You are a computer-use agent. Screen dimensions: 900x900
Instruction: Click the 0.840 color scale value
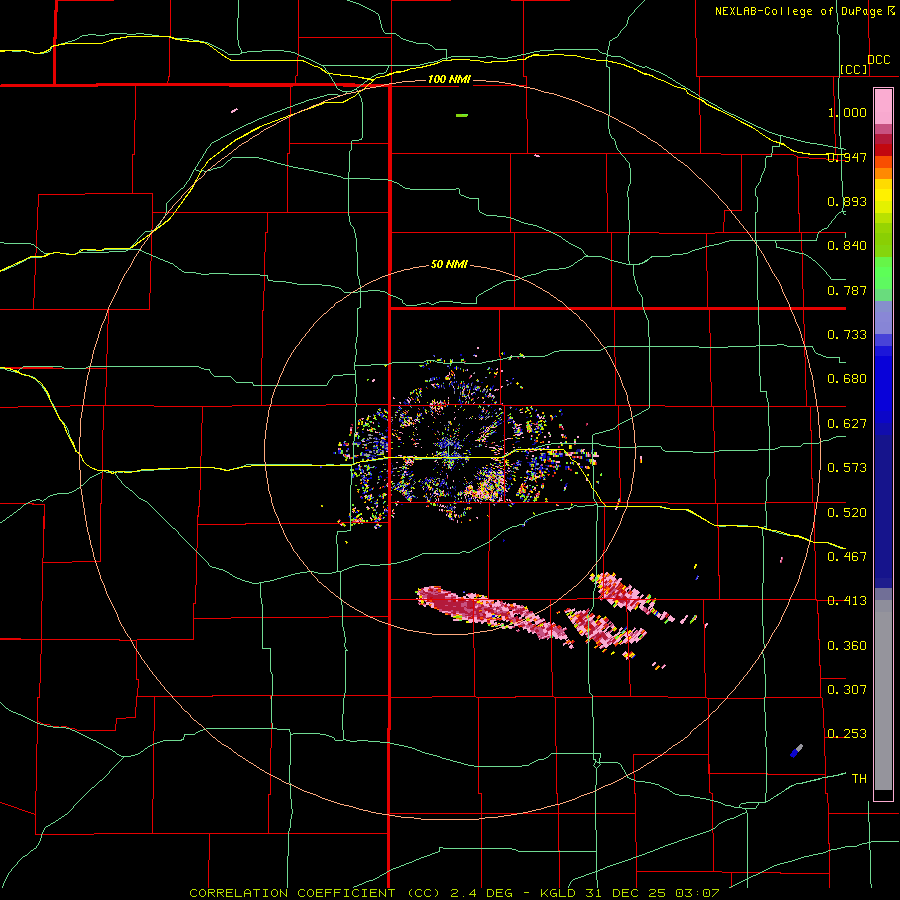[847, 246]
